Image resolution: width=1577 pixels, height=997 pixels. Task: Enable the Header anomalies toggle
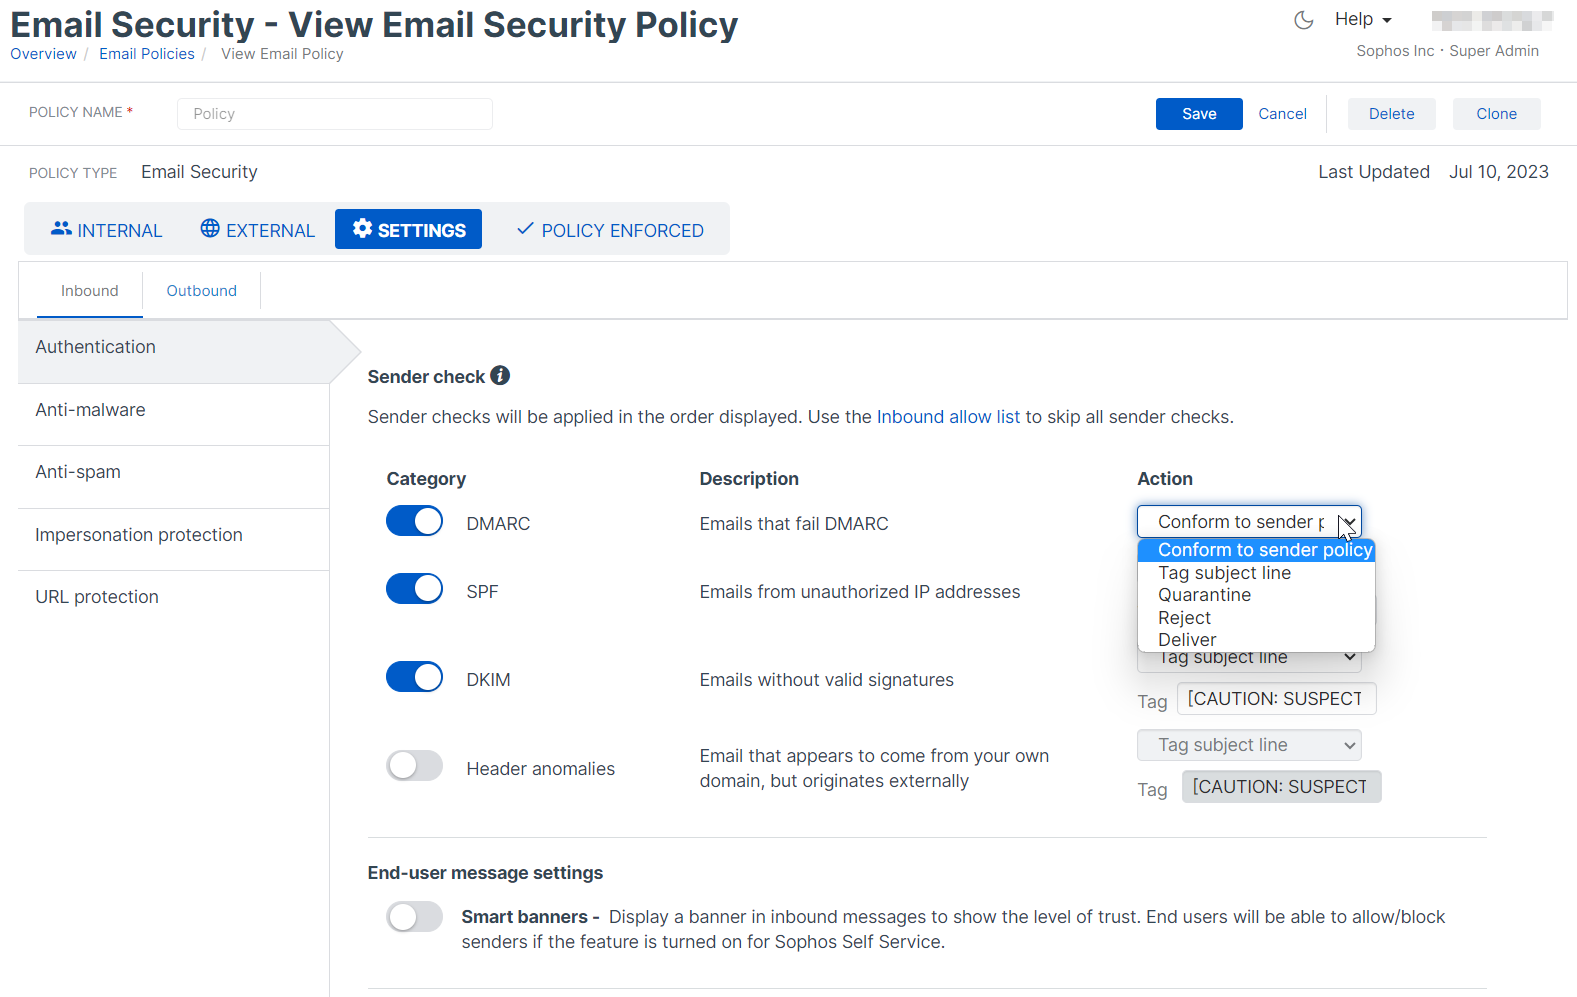[x=414, y=766]
